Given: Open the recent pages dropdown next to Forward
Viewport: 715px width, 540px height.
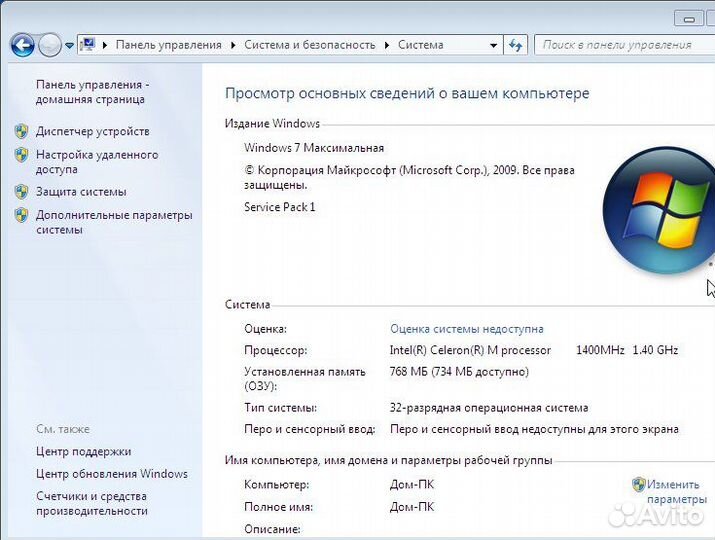Looking at the screenshot, I should click(69, 46).
